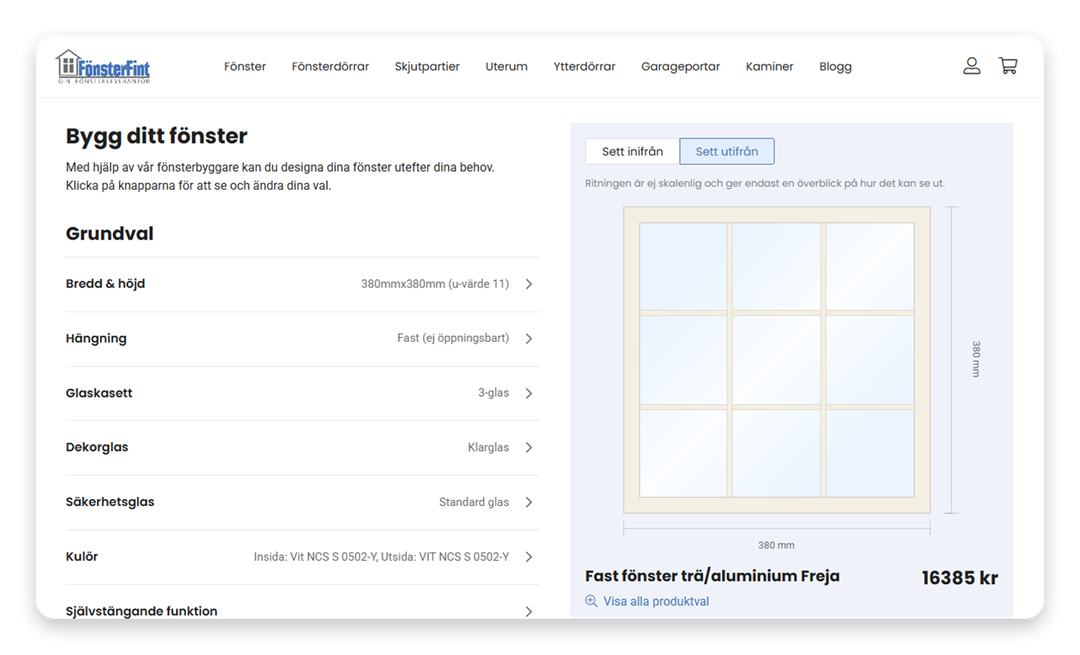Open the shopping cart icon

[x=1008, y=66]
